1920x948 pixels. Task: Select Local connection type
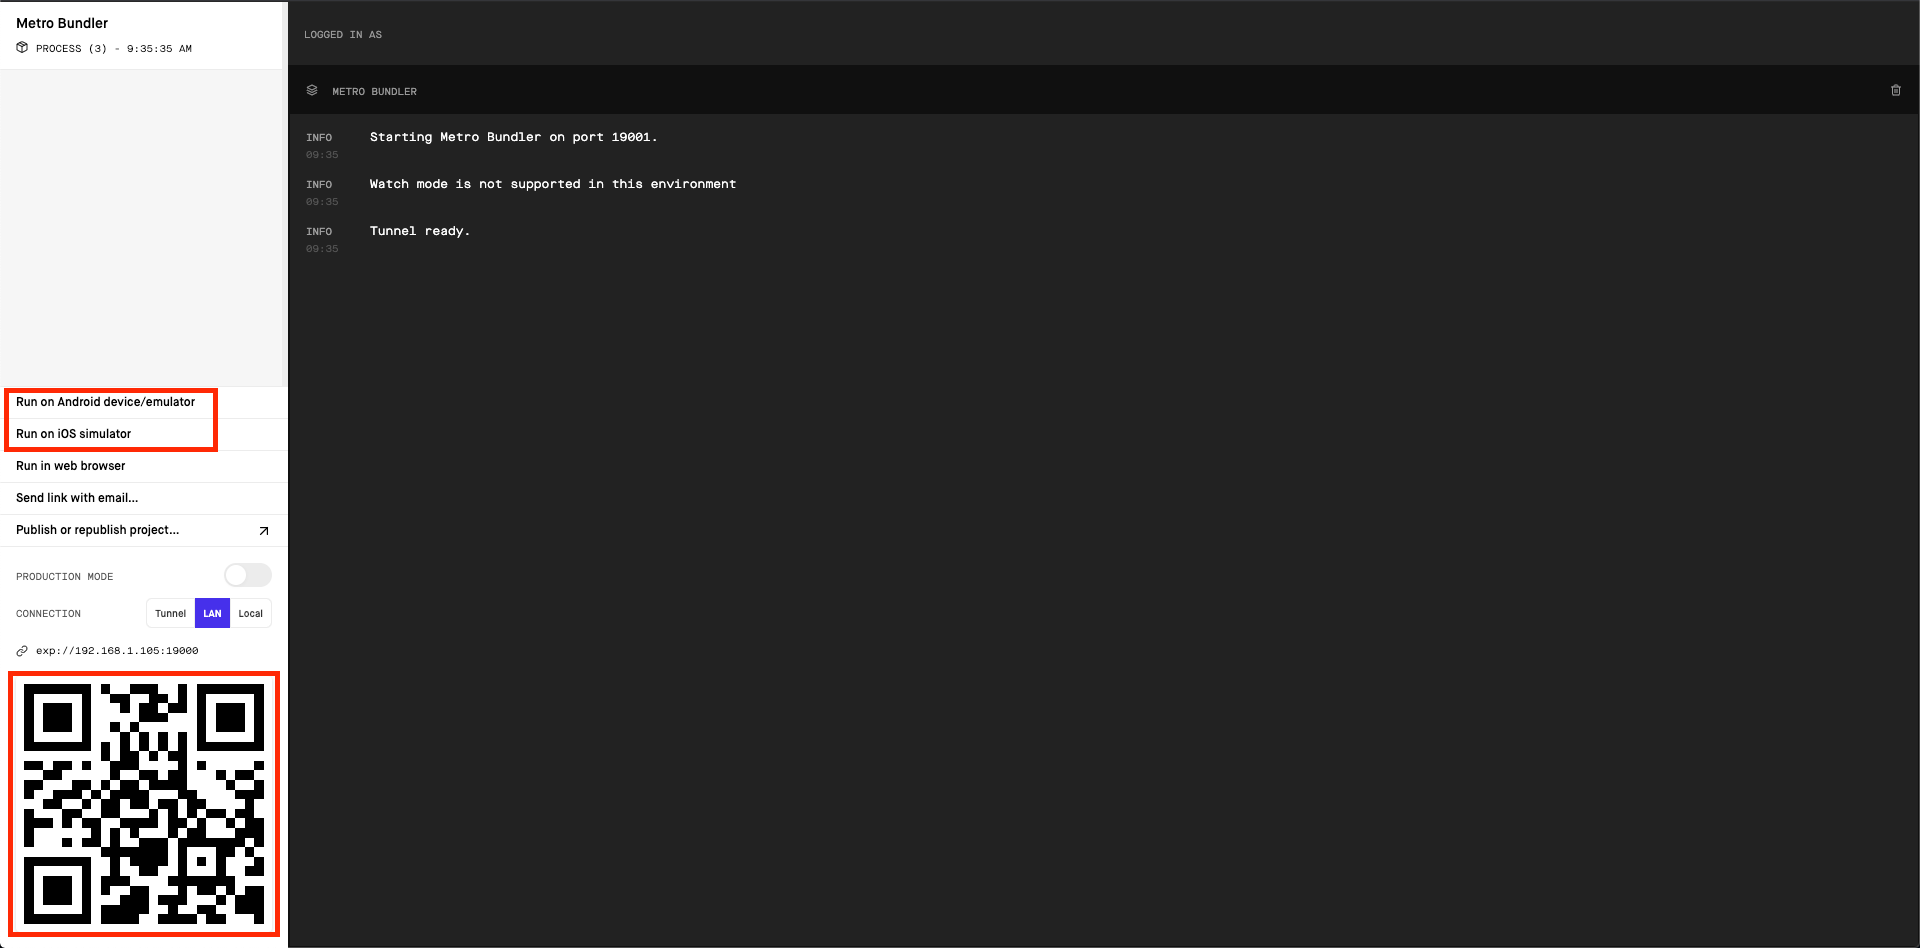pos(251,613)
